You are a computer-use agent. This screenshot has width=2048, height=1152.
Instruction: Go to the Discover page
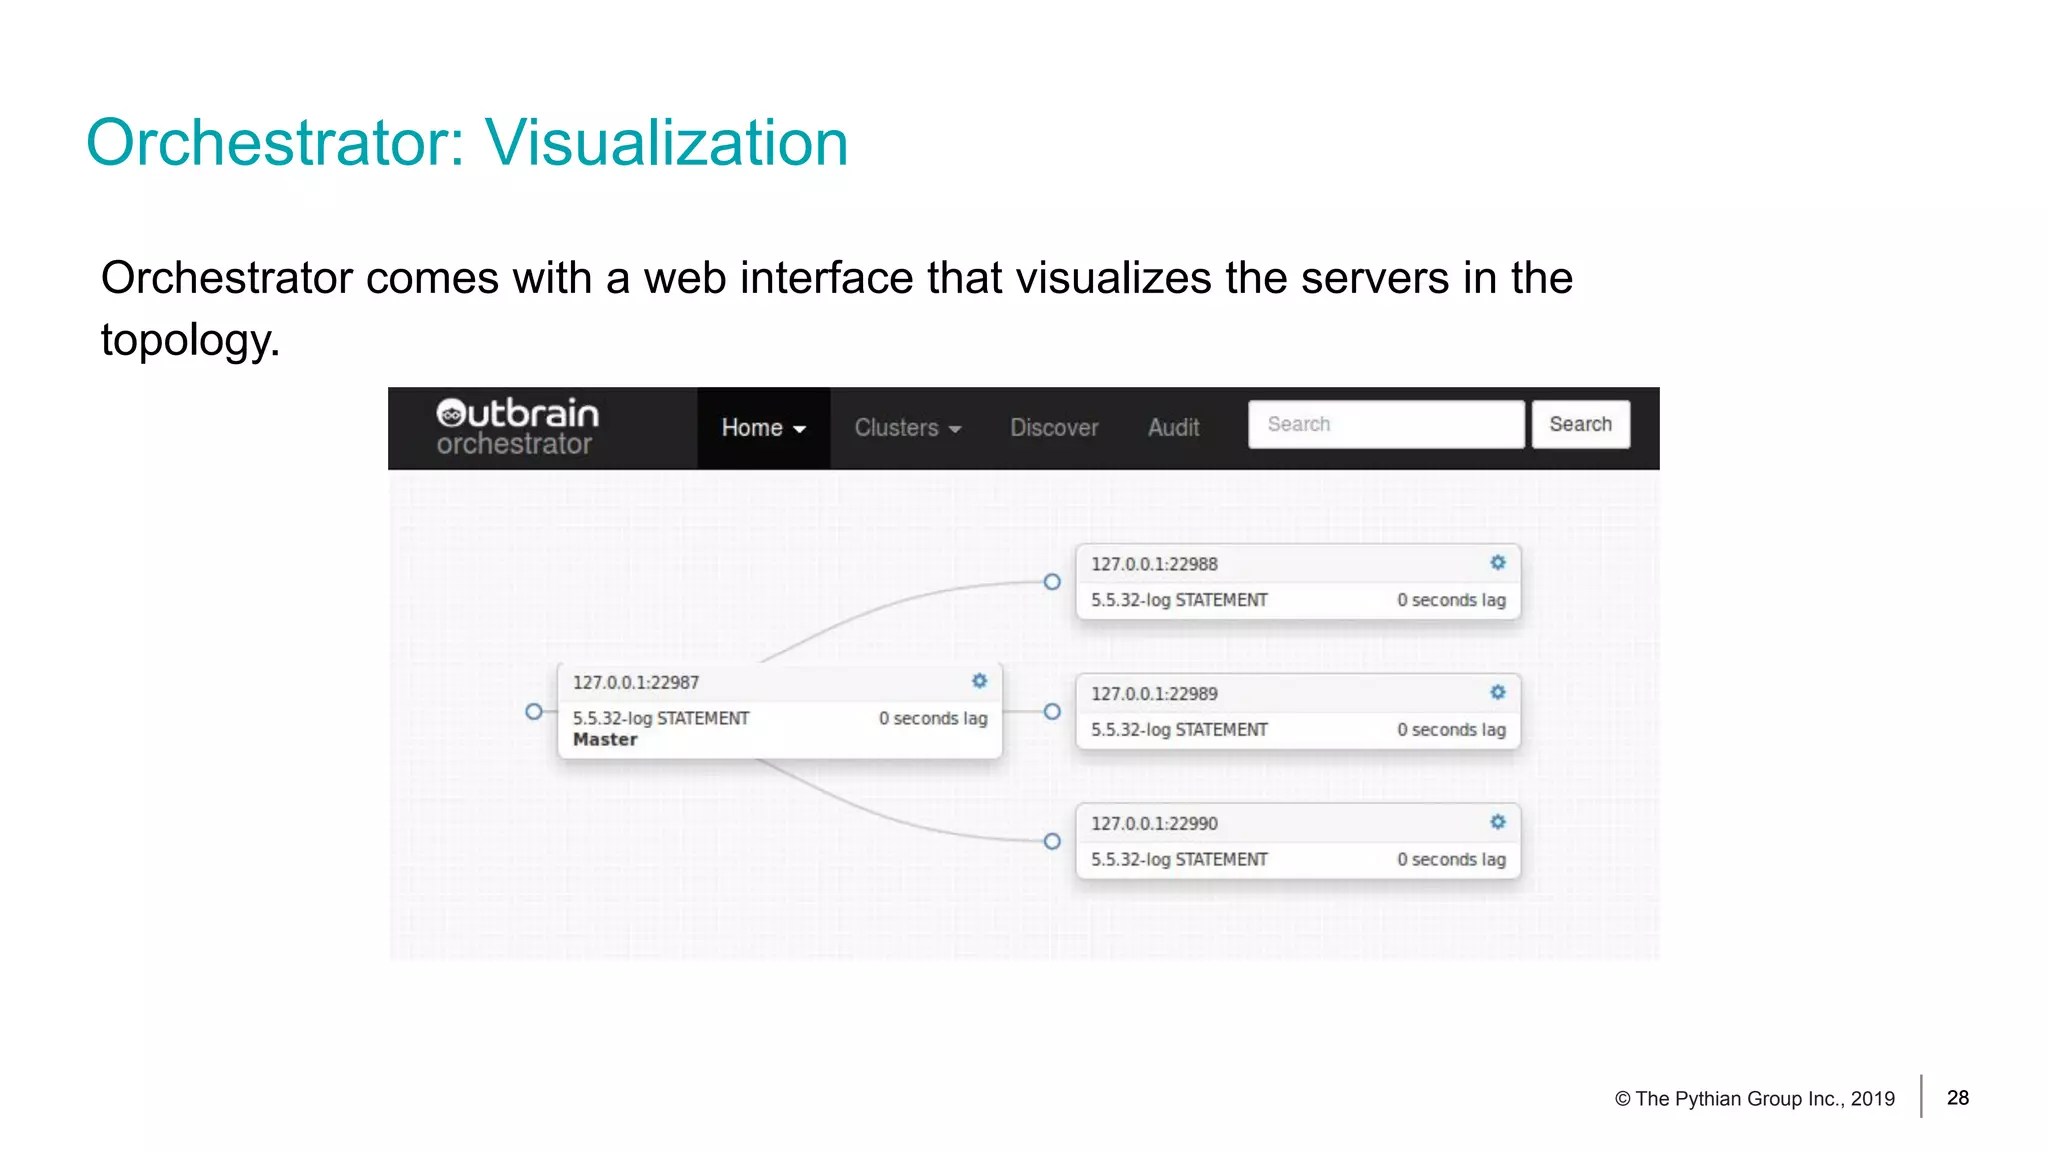(1054, 428)
